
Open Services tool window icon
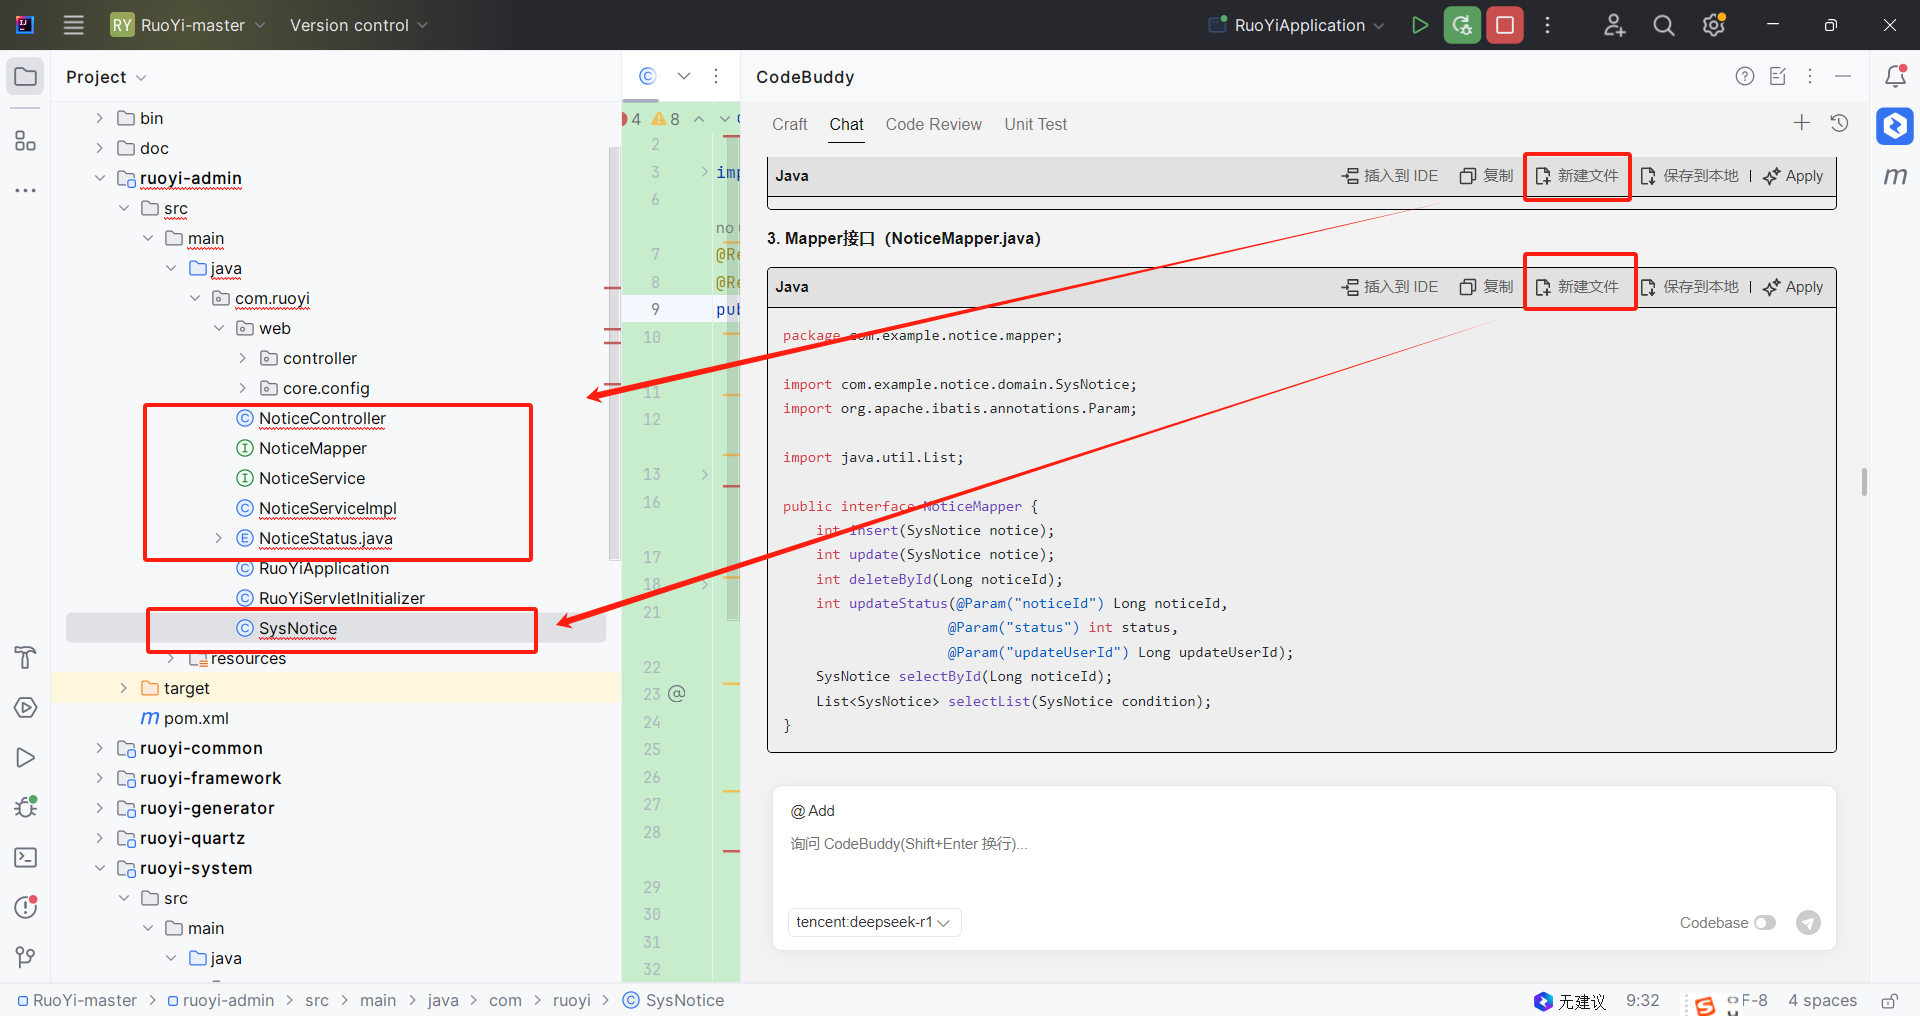[x=25, y=707]
